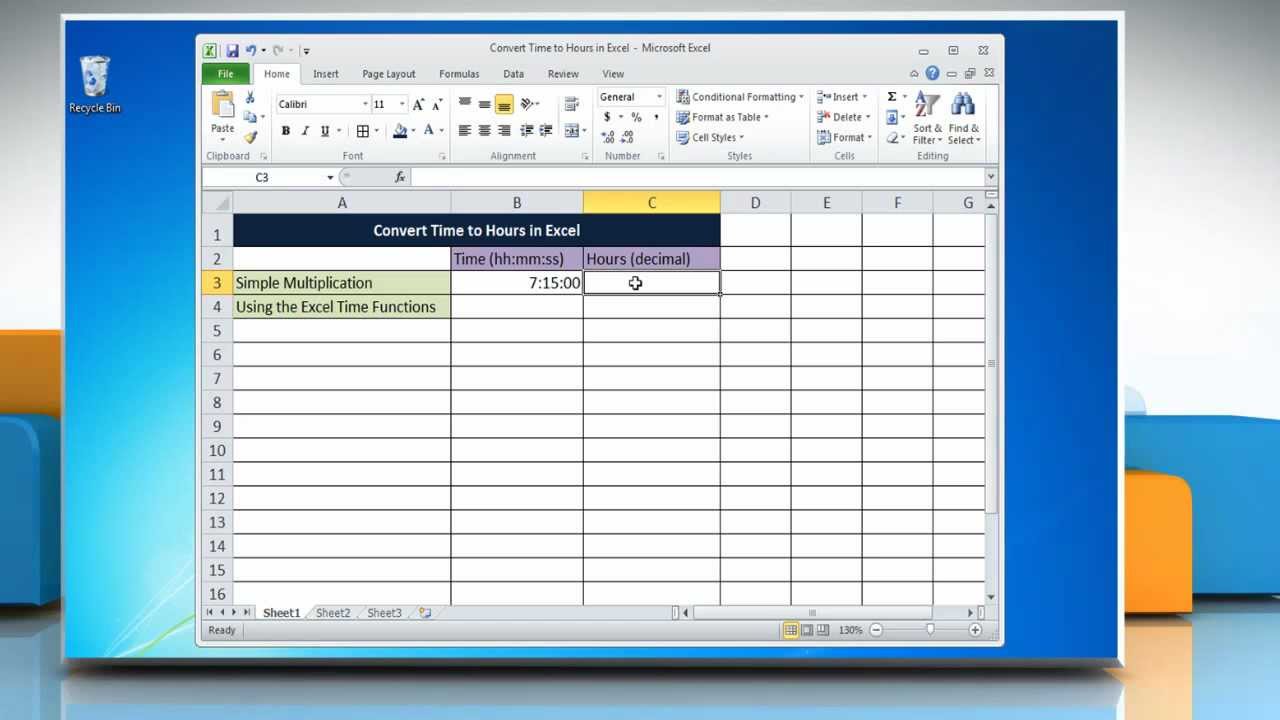
Task: Open the font size dropdown
Action: coord(402,104)
